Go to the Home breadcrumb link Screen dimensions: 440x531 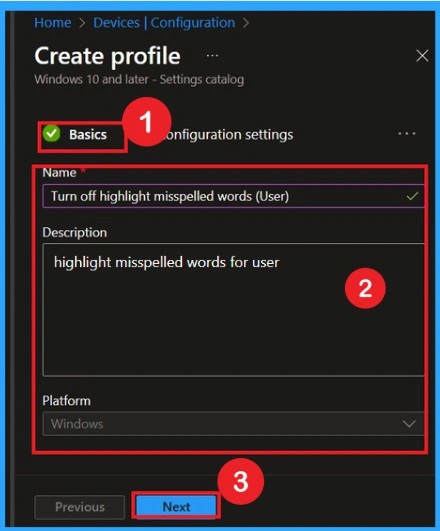coord(53,23)
